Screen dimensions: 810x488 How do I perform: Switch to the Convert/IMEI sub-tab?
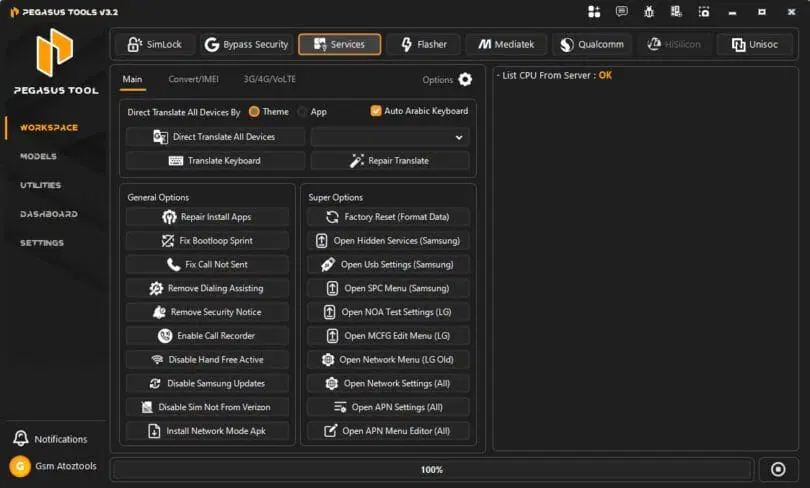(193, 79)
